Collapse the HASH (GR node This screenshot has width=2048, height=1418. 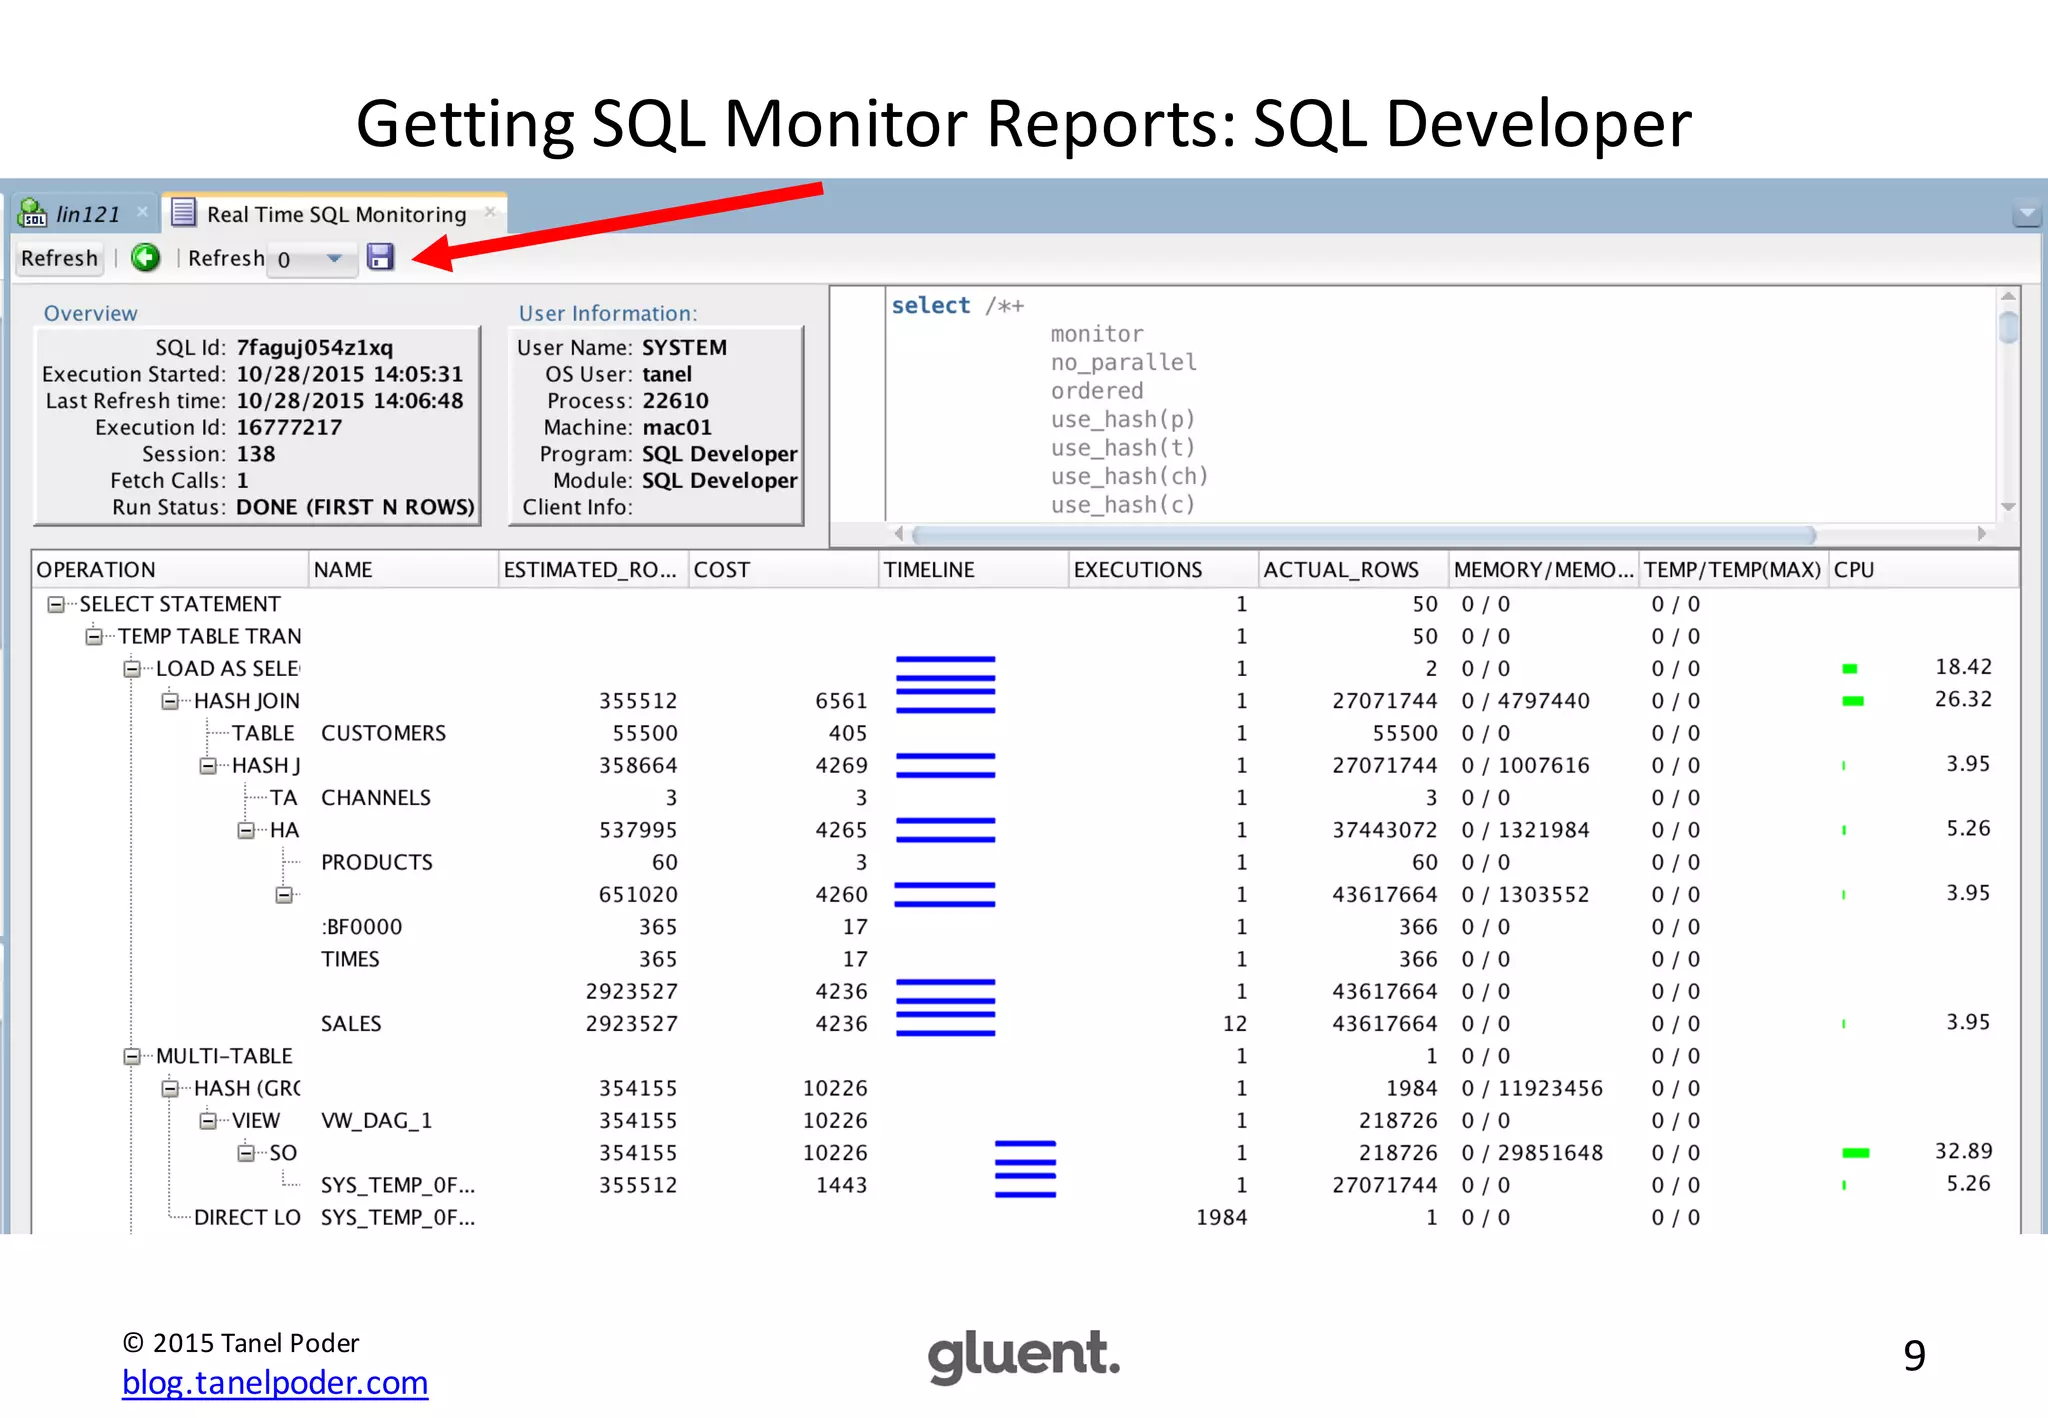(170, 1088)
